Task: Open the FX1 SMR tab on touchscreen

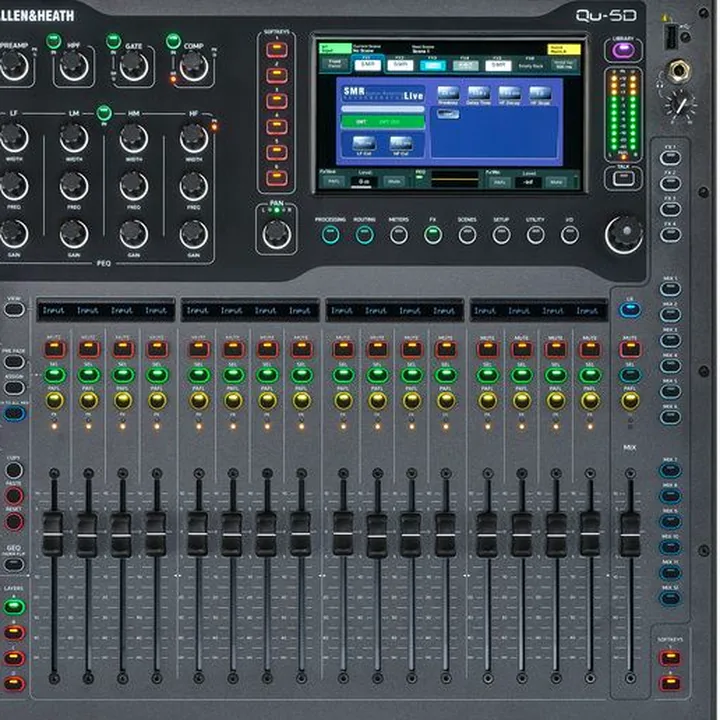Action: point(368,64)
